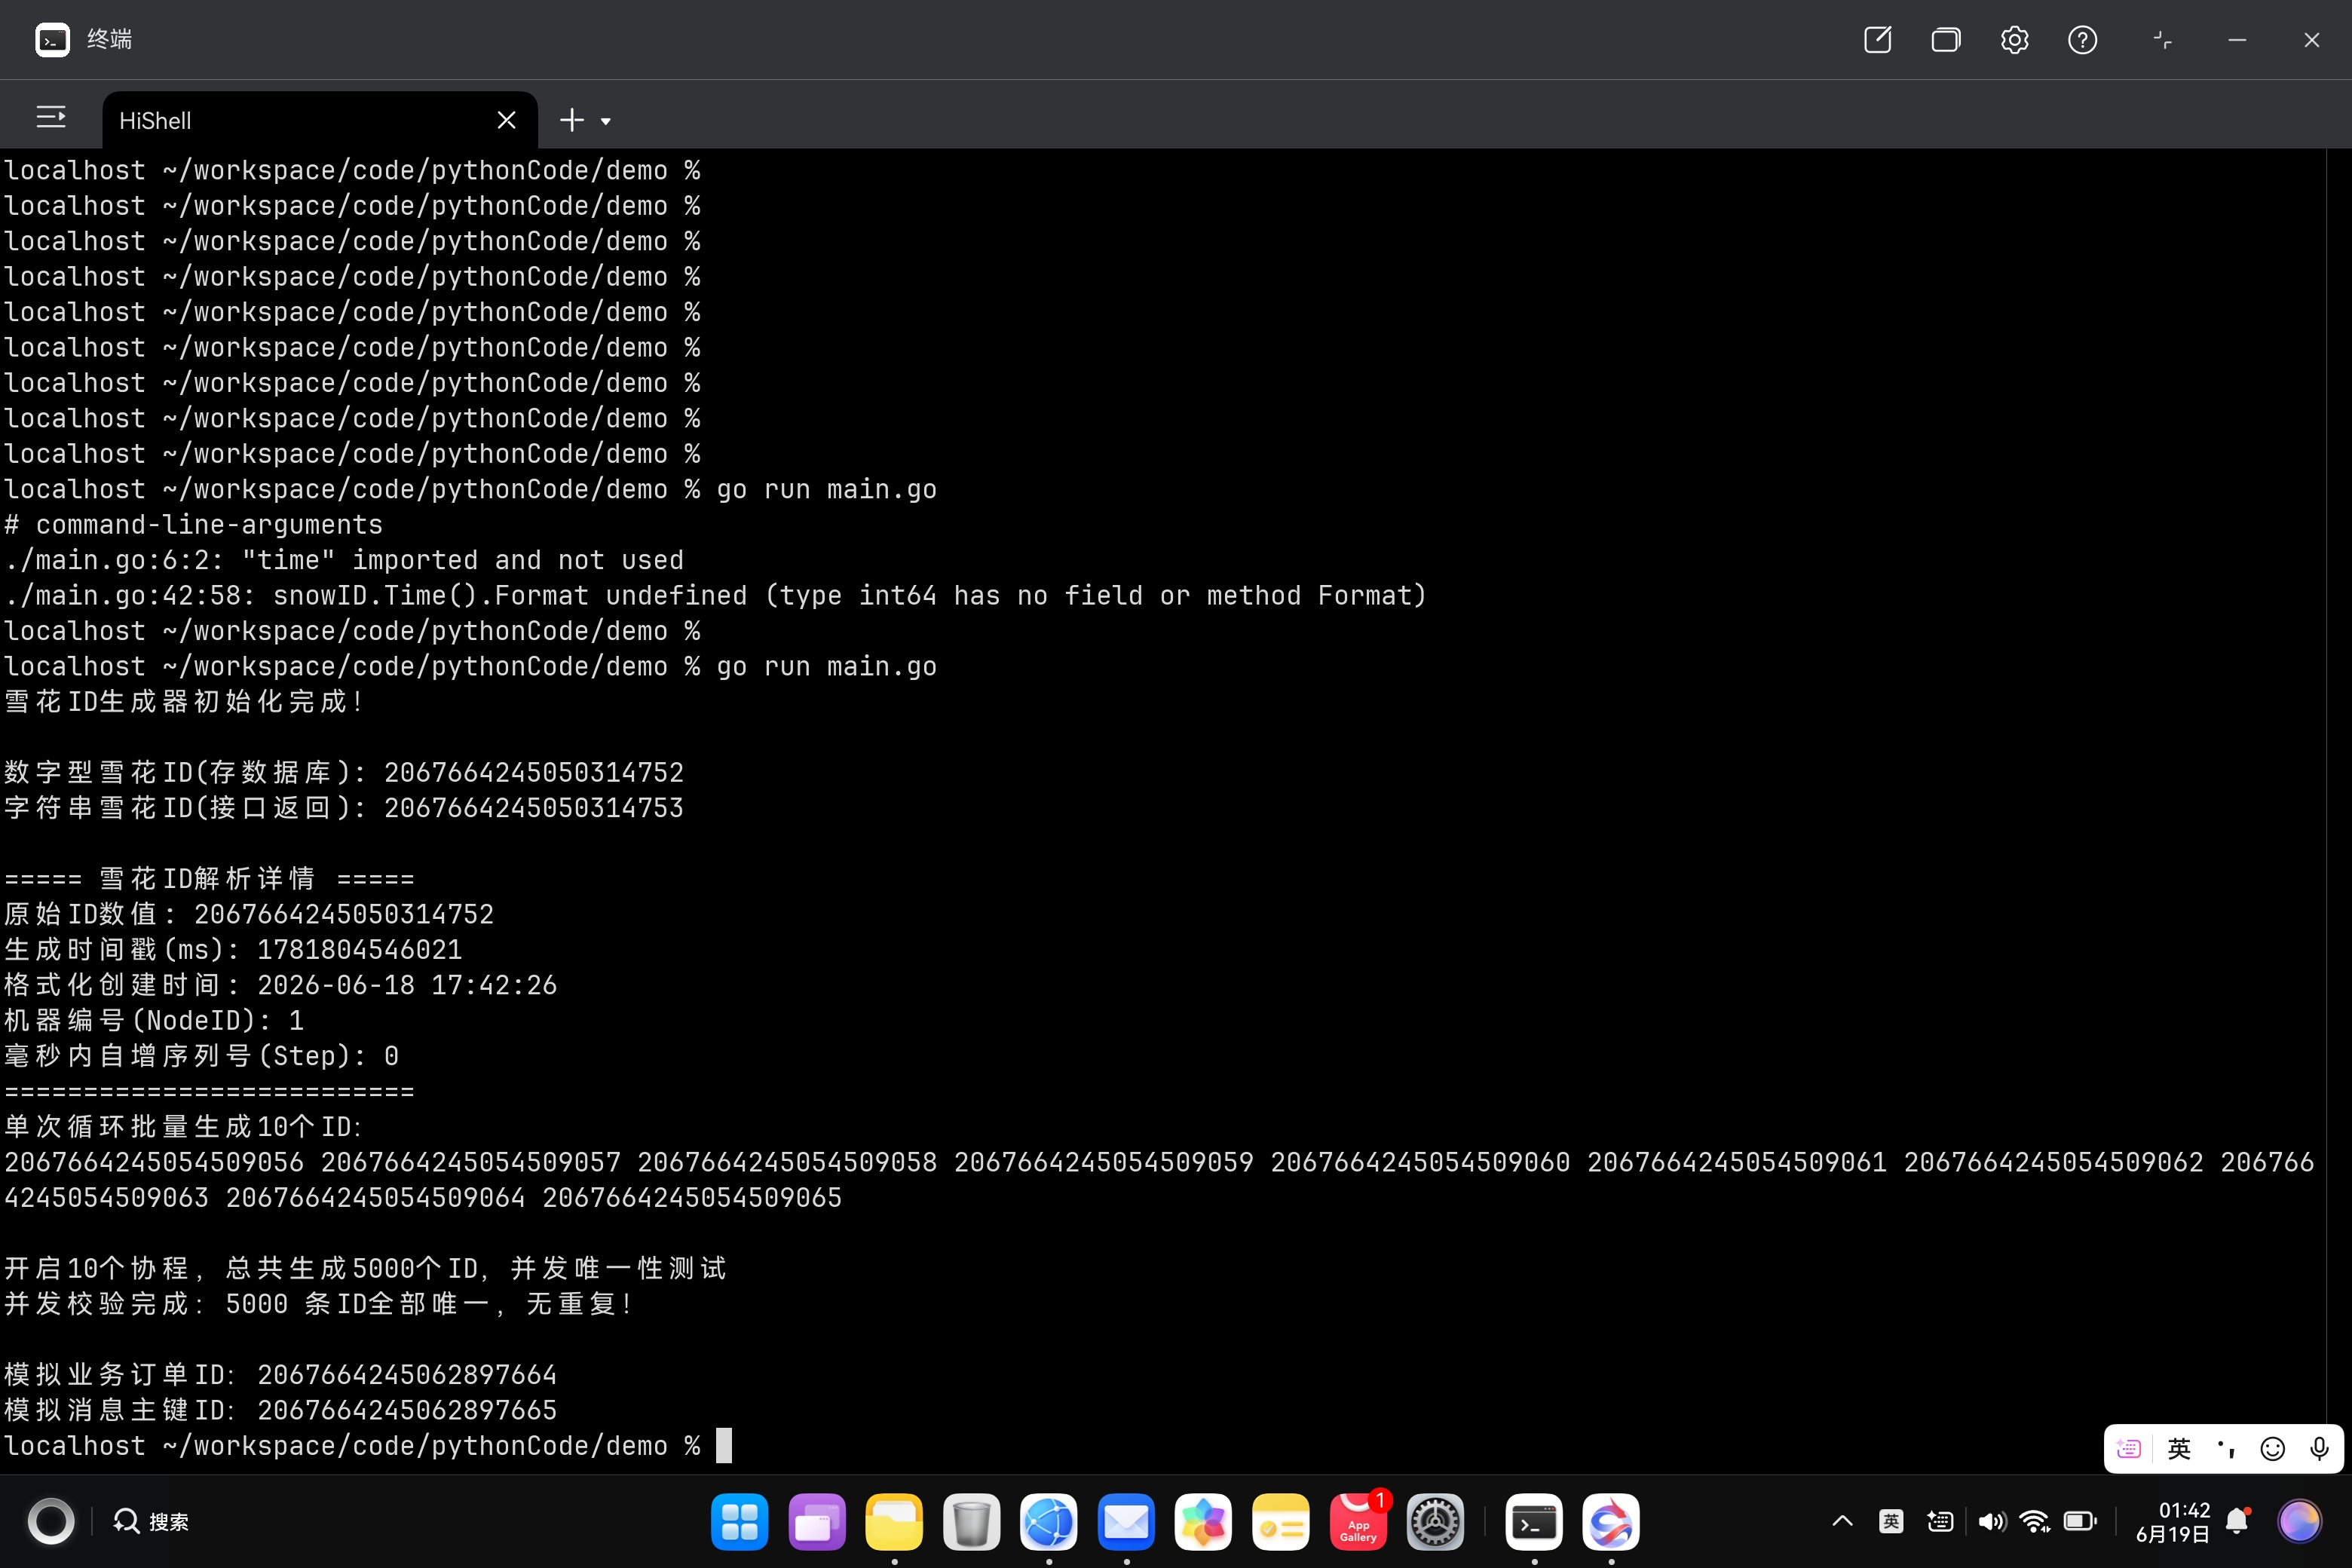Open the purple multitask window app in dock

coord(817,1522)
